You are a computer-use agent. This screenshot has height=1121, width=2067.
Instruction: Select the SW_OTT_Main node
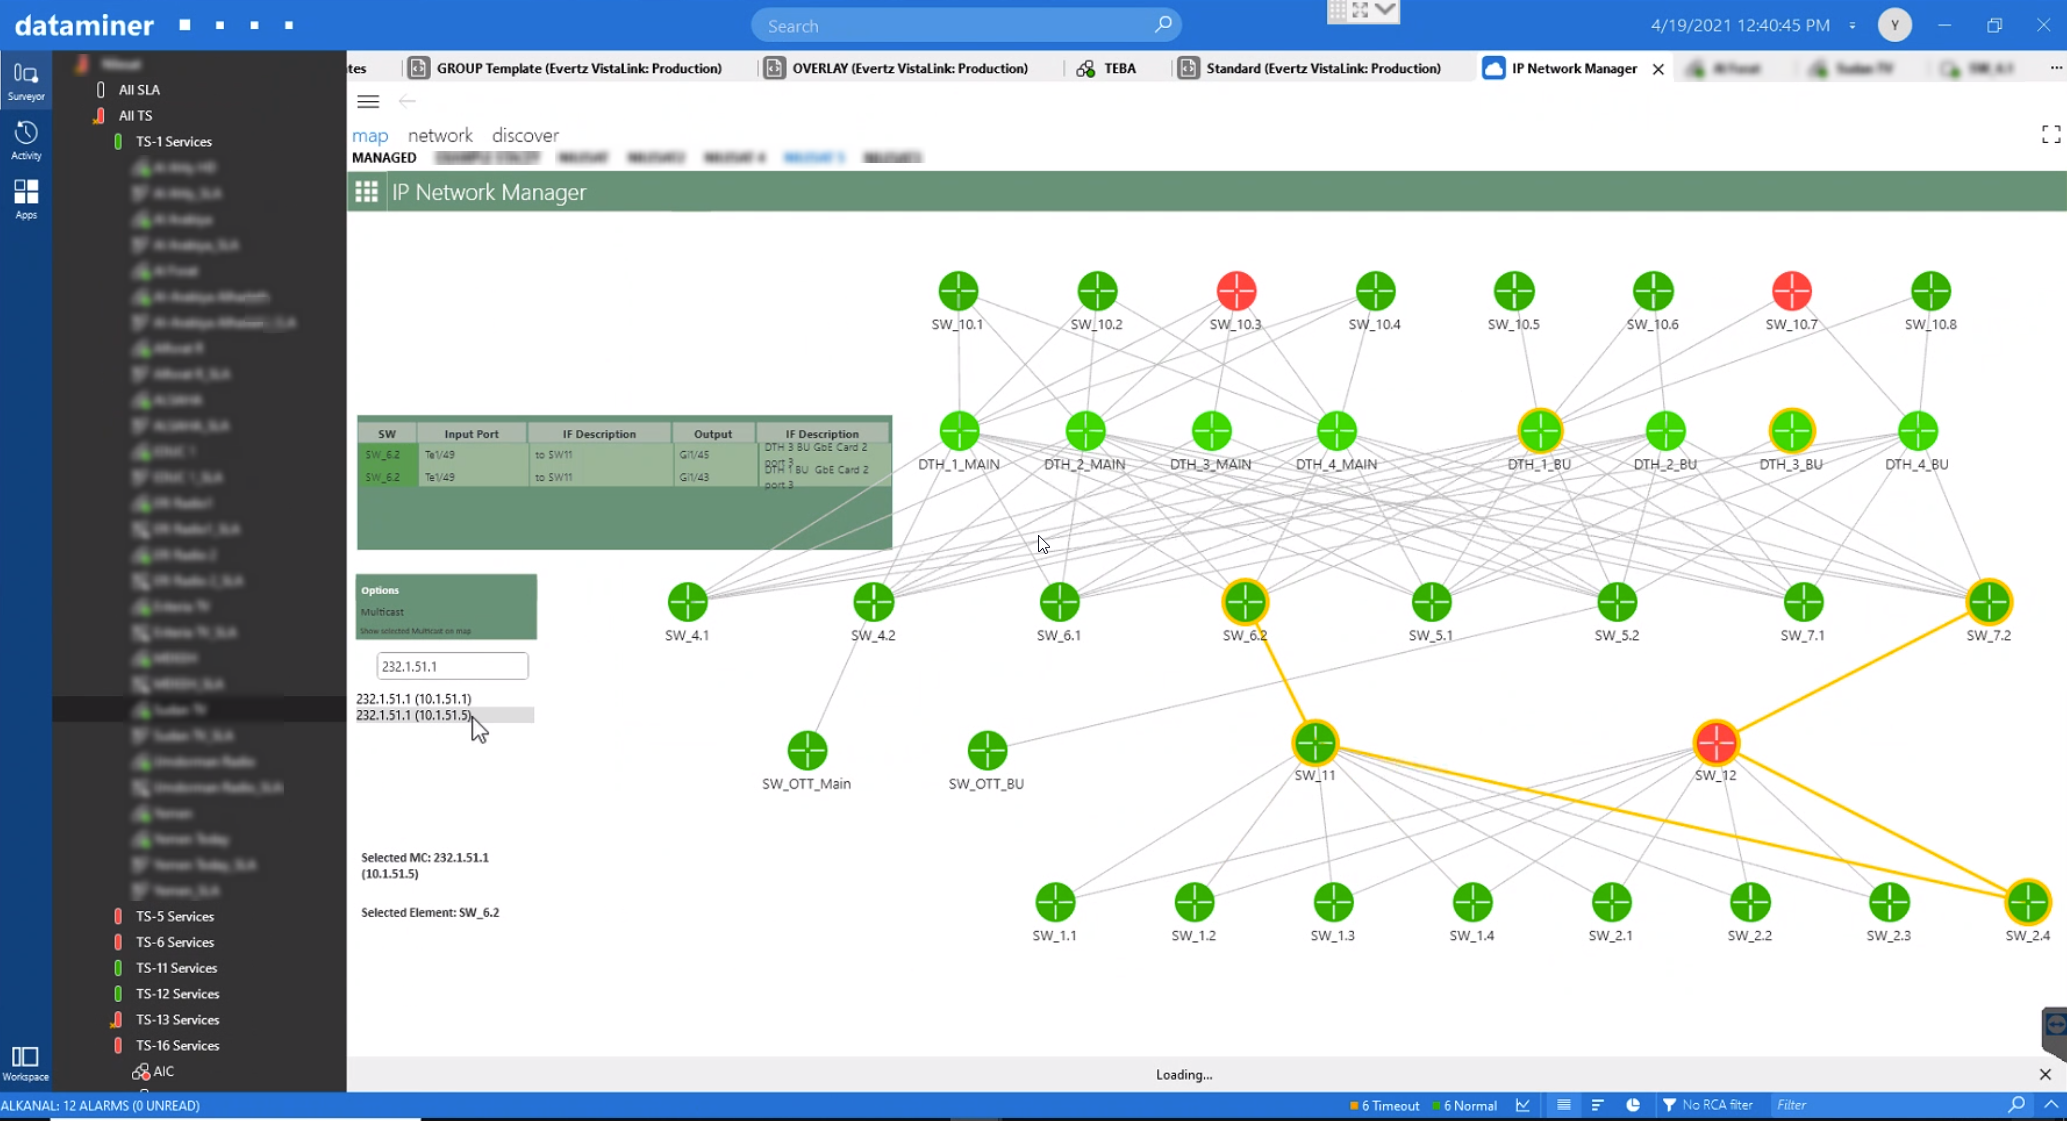click(x=807, y=751)
